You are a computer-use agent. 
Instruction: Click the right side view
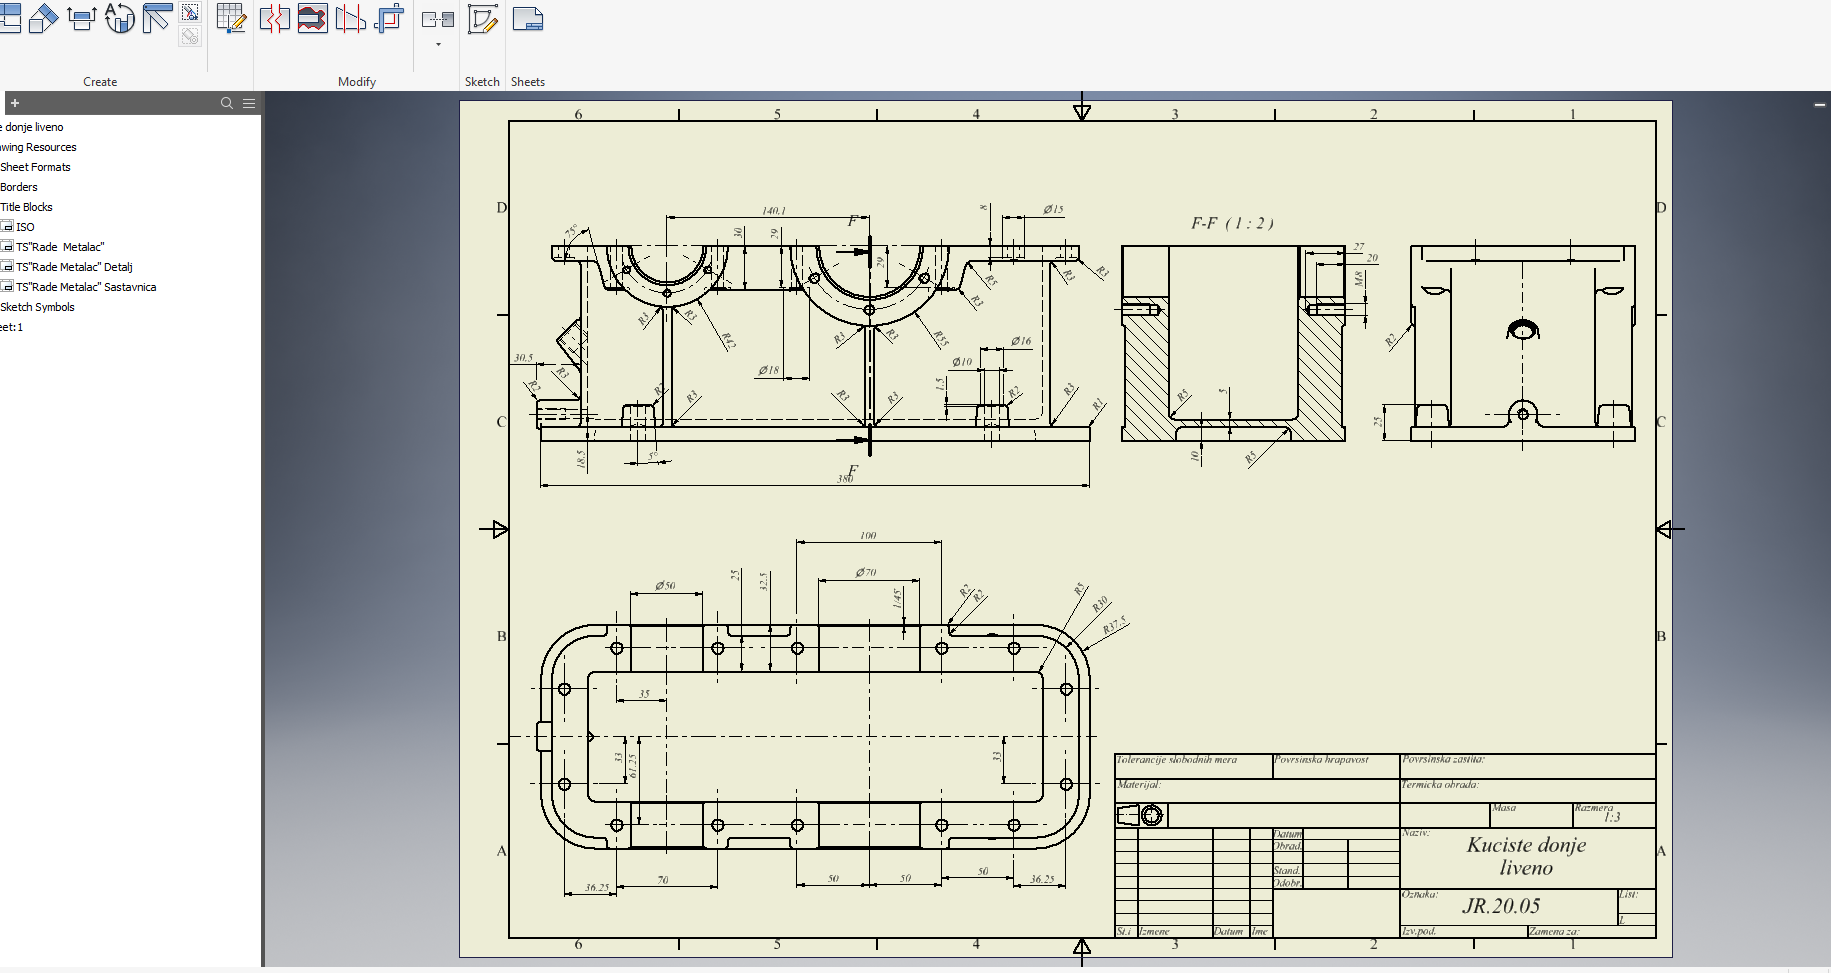[x=1523, y=343]
